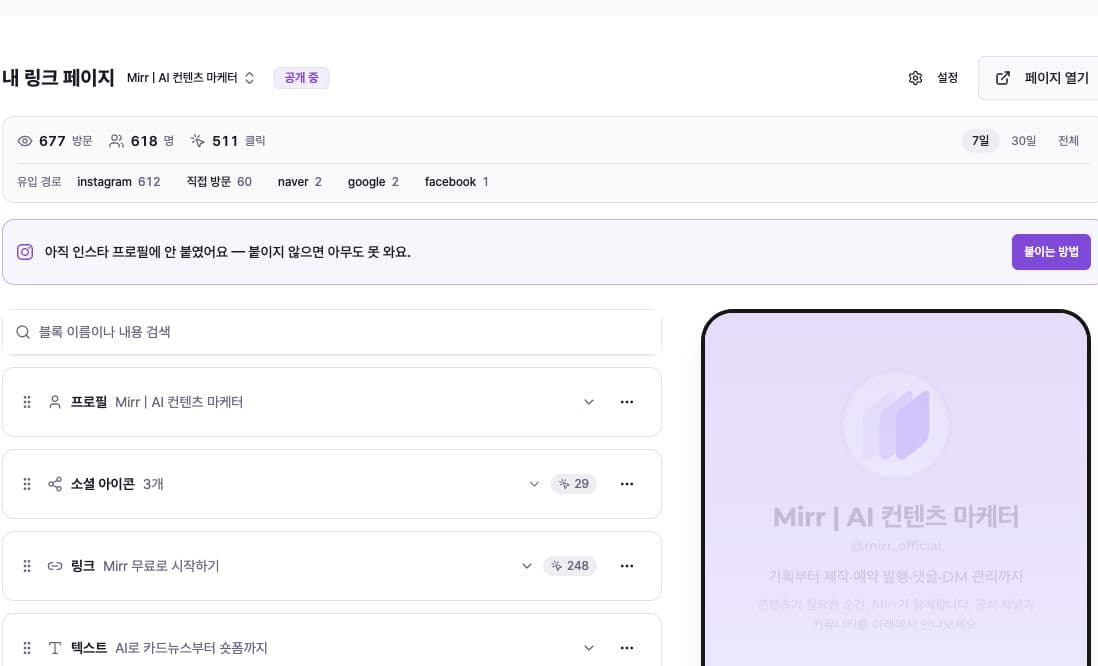Click the instagram 612 referrer entry

(x=118, y=181)
